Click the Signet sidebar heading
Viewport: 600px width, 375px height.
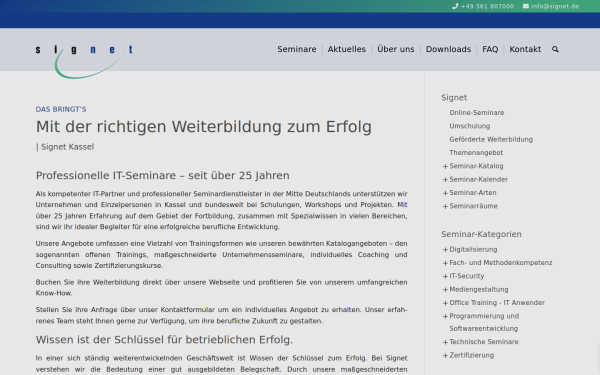[454, 98]
